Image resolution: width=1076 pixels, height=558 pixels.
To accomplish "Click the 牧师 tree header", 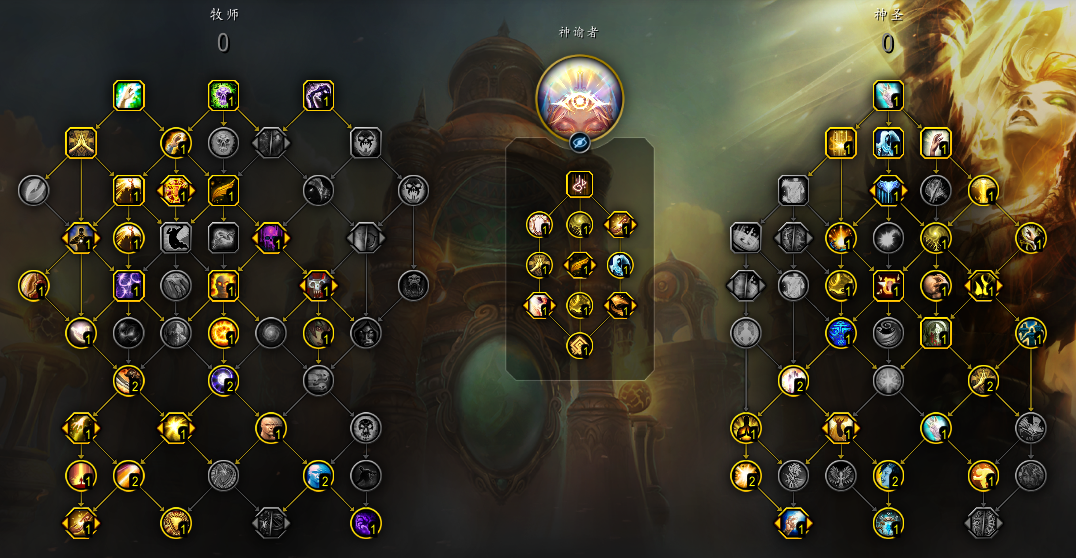I will pos(224,14).
